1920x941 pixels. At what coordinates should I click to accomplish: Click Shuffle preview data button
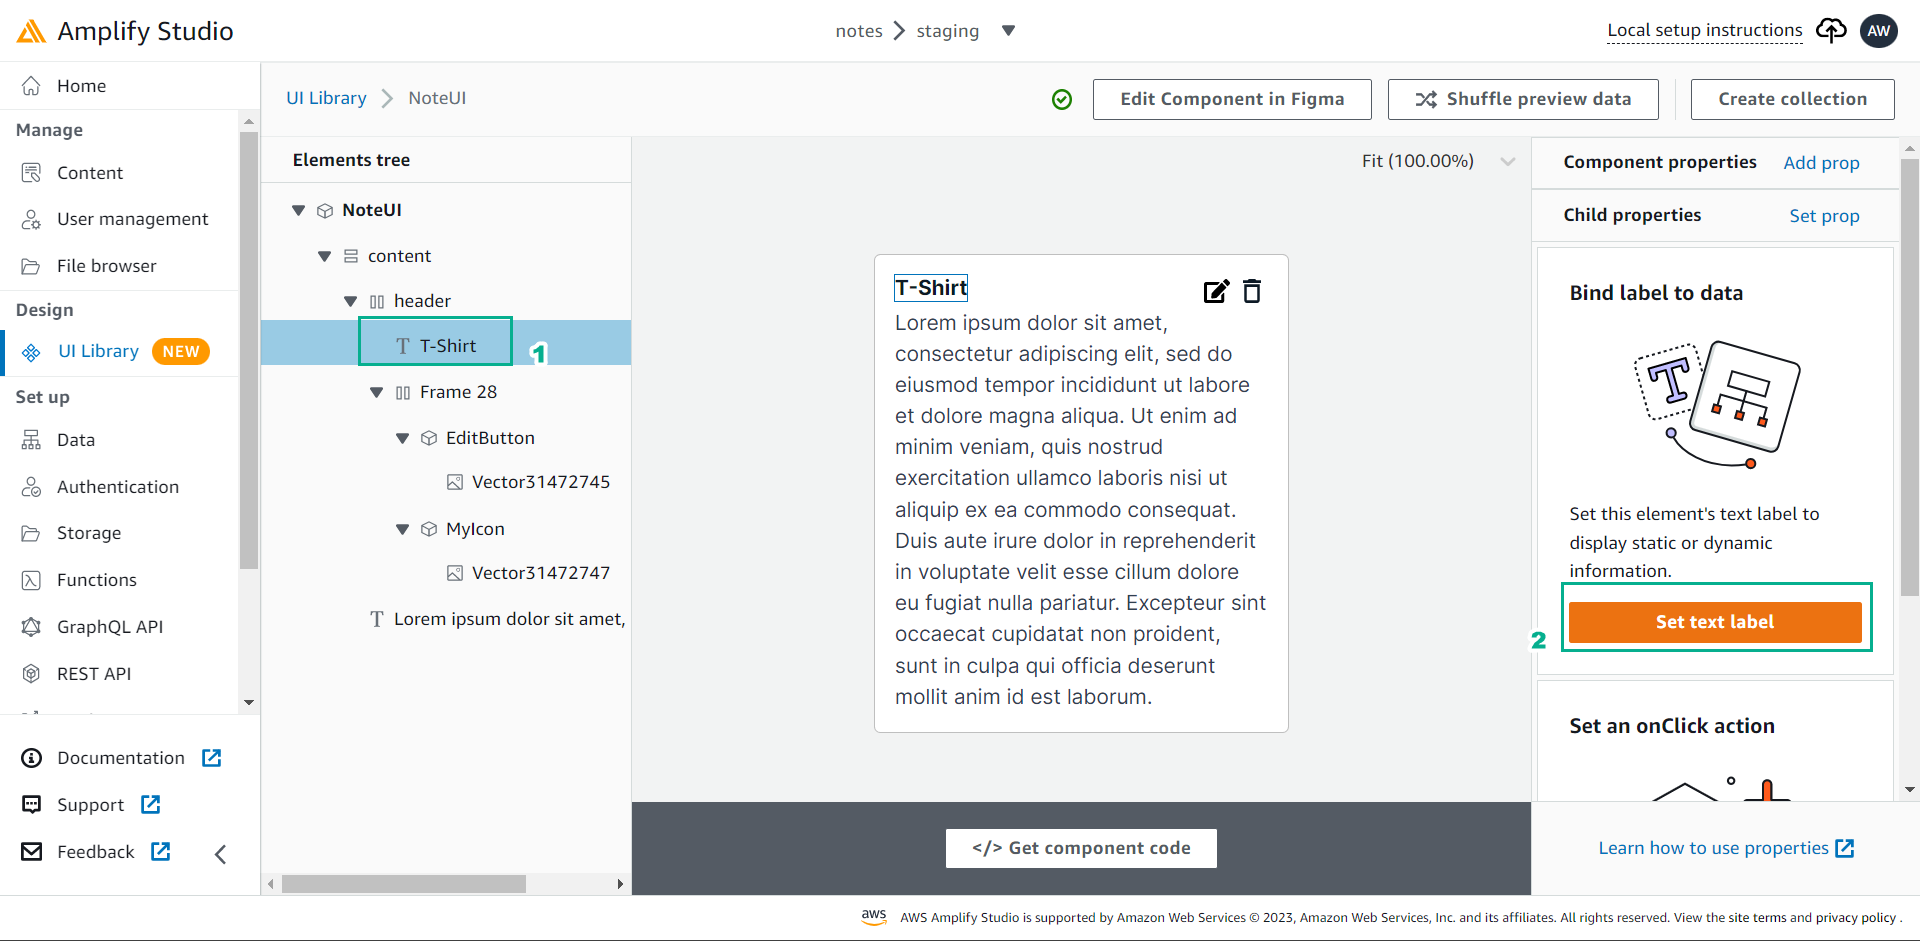[x=1523, y=99]
